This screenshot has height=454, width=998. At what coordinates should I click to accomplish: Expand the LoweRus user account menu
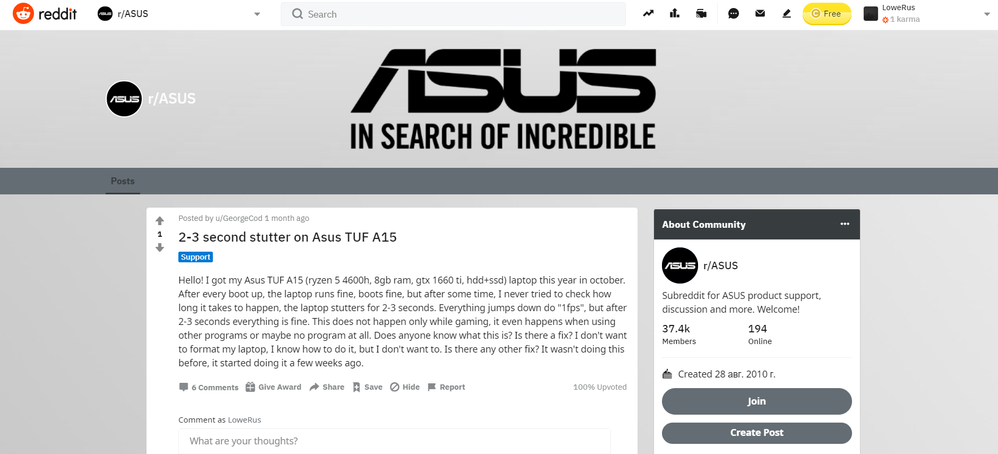click(x=927, y=14)
